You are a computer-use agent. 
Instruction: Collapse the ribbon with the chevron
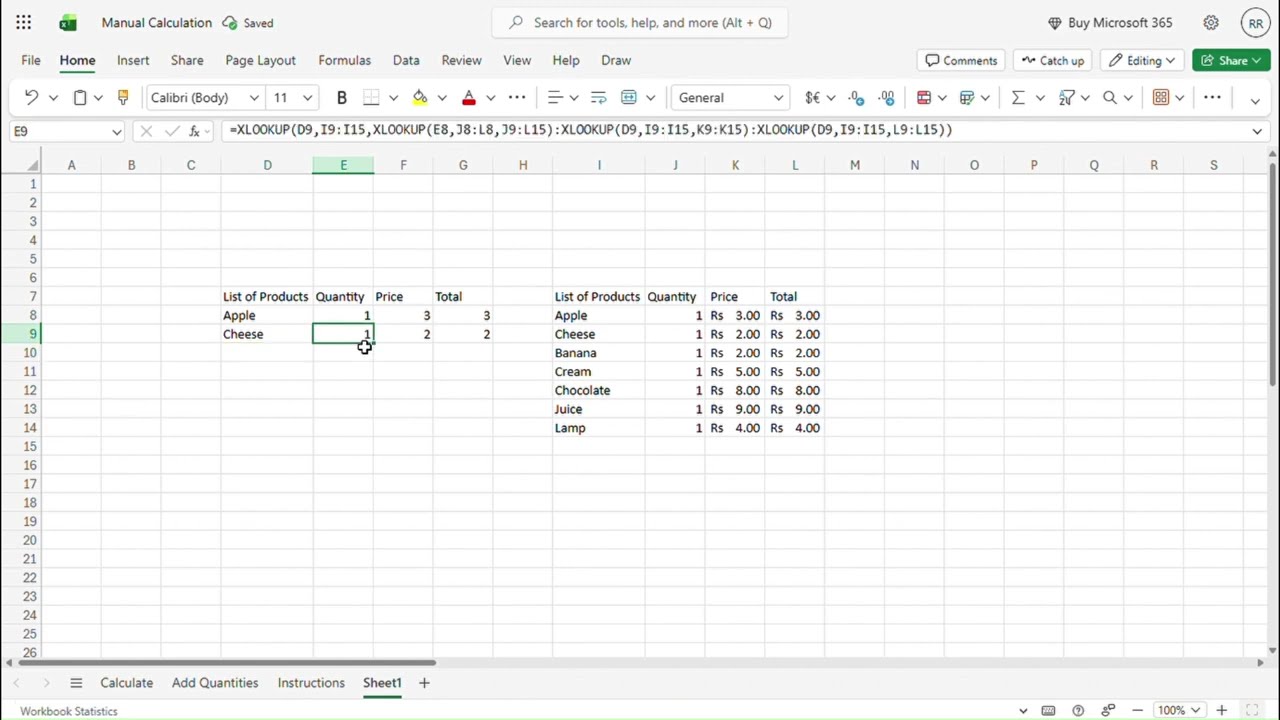[x=1255, y=99]
